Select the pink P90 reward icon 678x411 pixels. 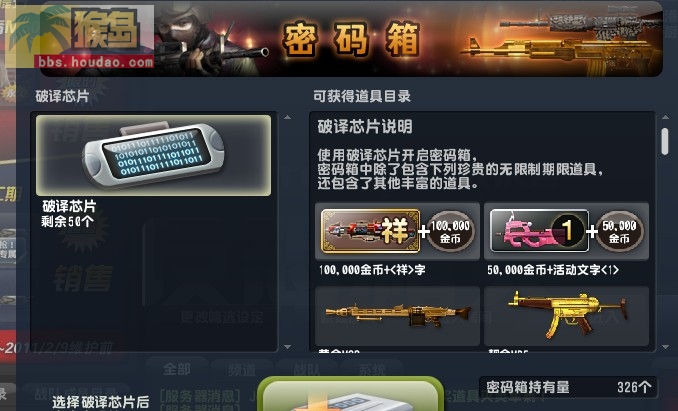coord(539,231)
